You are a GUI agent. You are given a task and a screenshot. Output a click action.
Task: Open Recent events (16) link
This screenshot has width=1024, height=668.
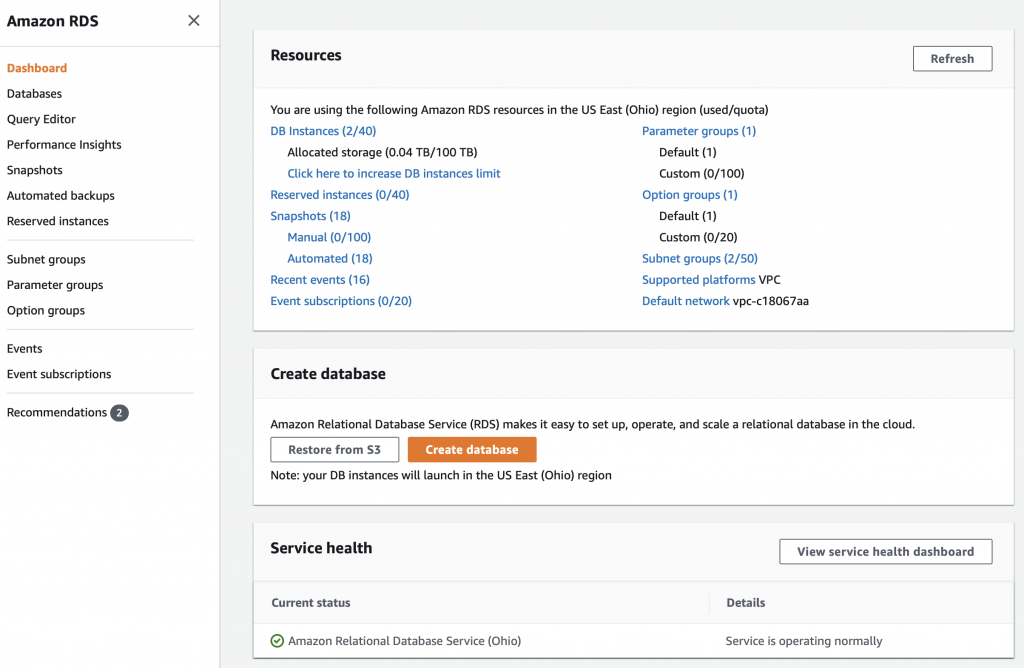pos(320,279)
